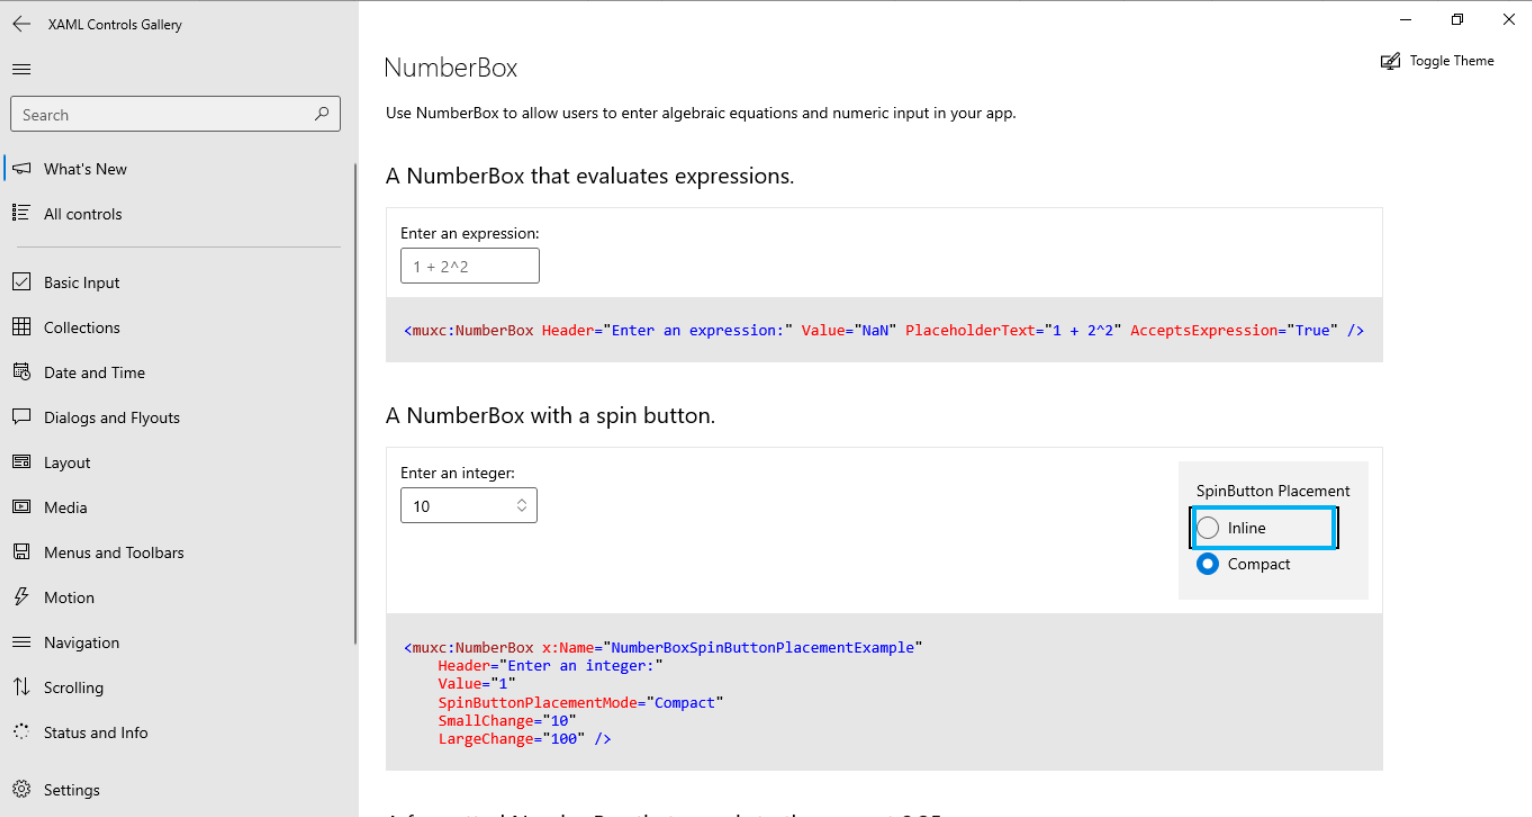Click the Layout icon in sidebar
1532x817 pixels.
(21, 462)
